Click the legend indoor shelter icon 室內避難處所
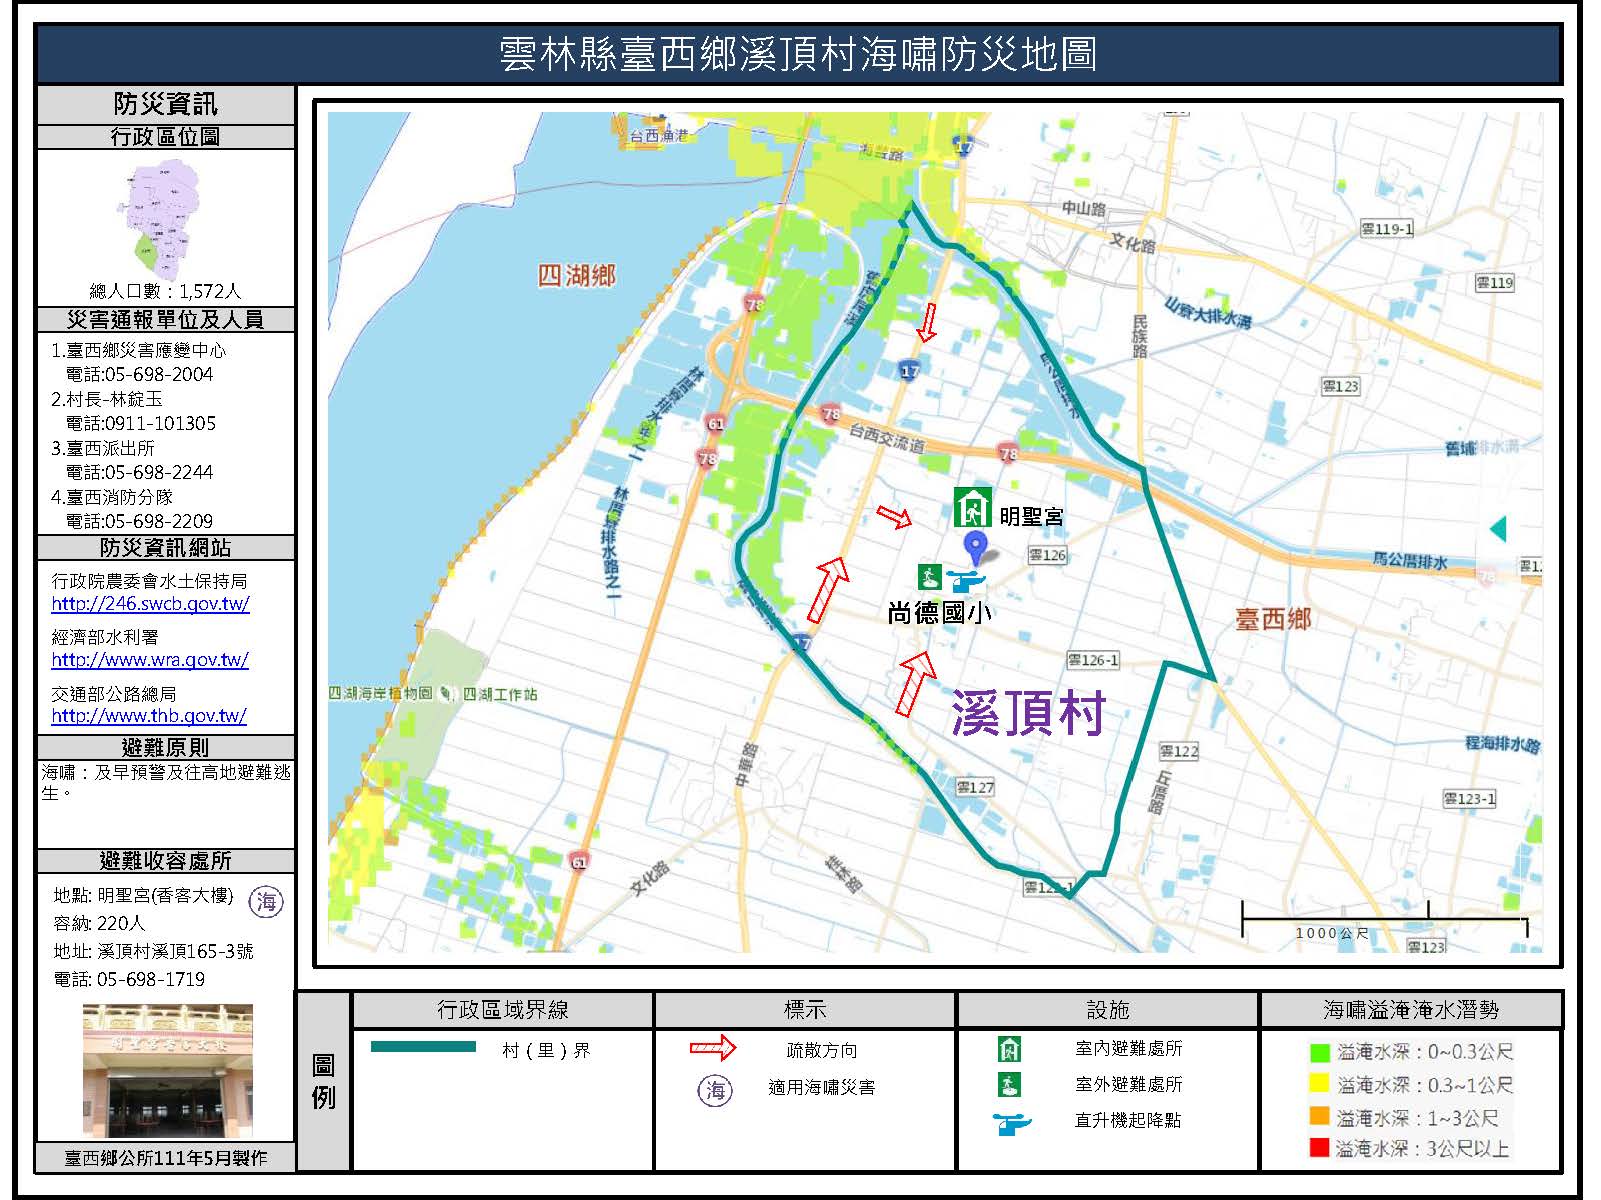The image size is (1601, 1200). (x=1009, y=1049)
